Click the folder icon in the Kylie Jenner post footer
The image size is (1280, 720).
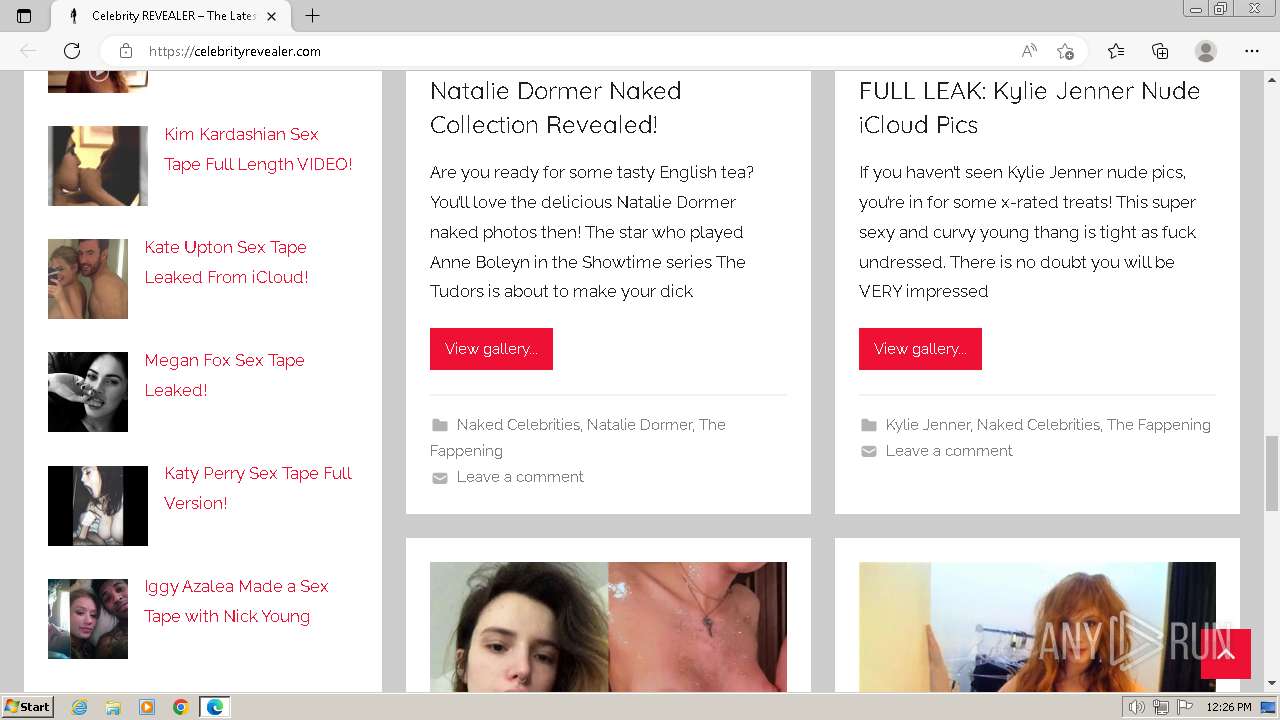click(x=868, y=425)
